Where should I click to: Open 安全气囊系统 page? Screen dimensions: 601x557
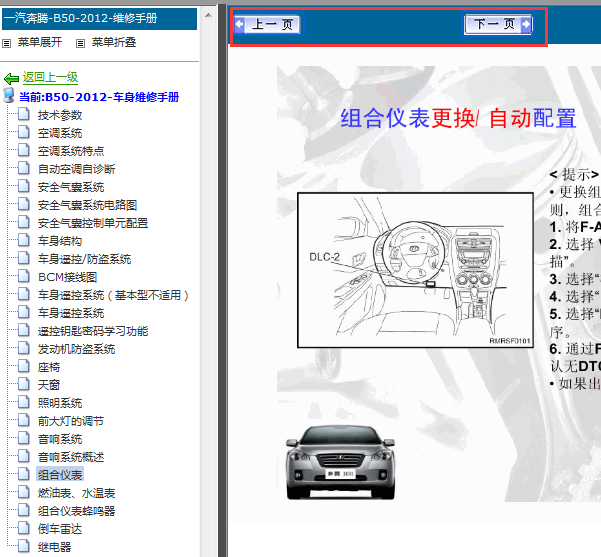(x=71, y=187)
